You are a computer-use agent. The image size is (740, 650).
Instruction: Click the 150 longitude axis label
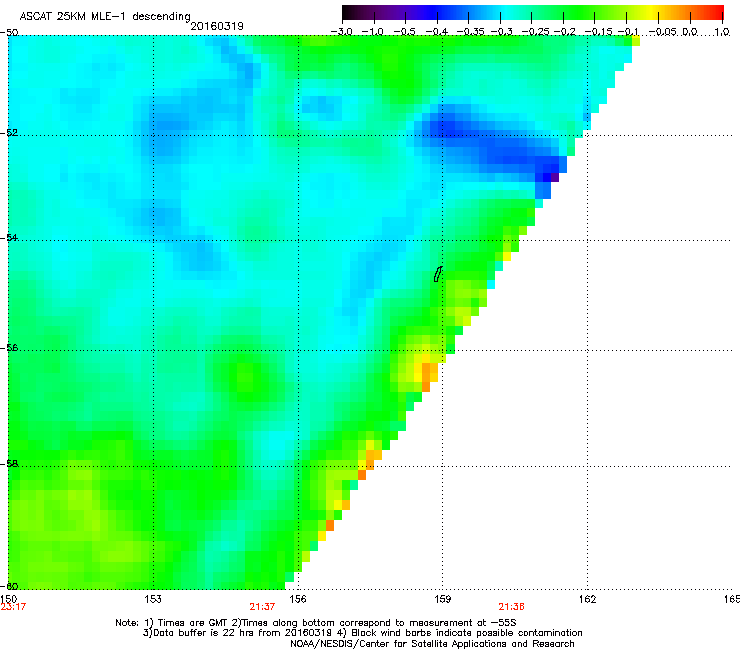[x=9, y=599]
